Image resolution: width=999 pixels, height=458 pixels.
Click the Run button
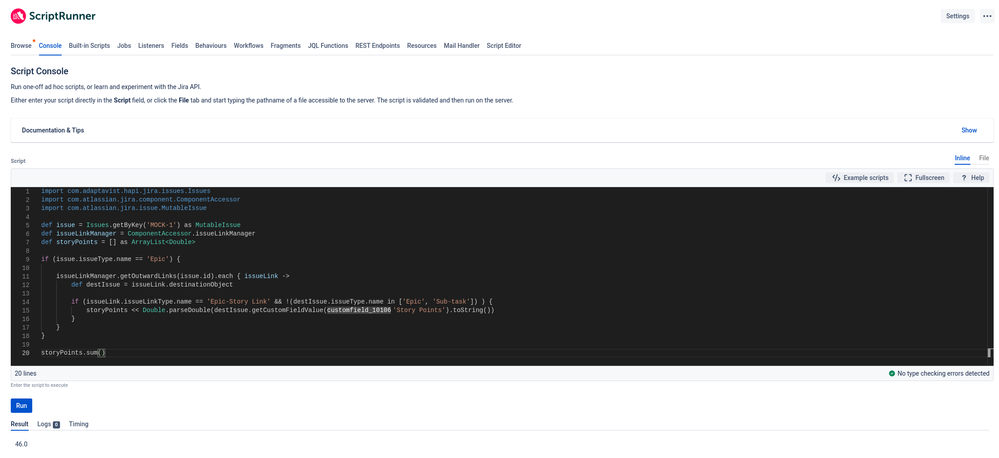pyautogui.click(x=22, y=406)
